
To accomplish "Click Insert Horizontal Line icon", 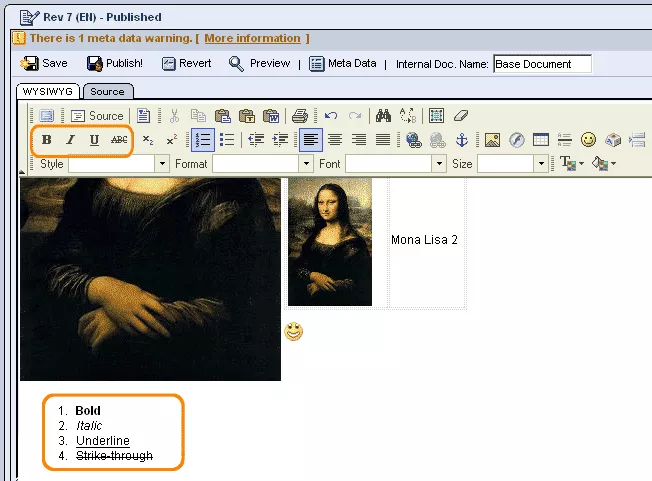I will (x=565, y=140).
